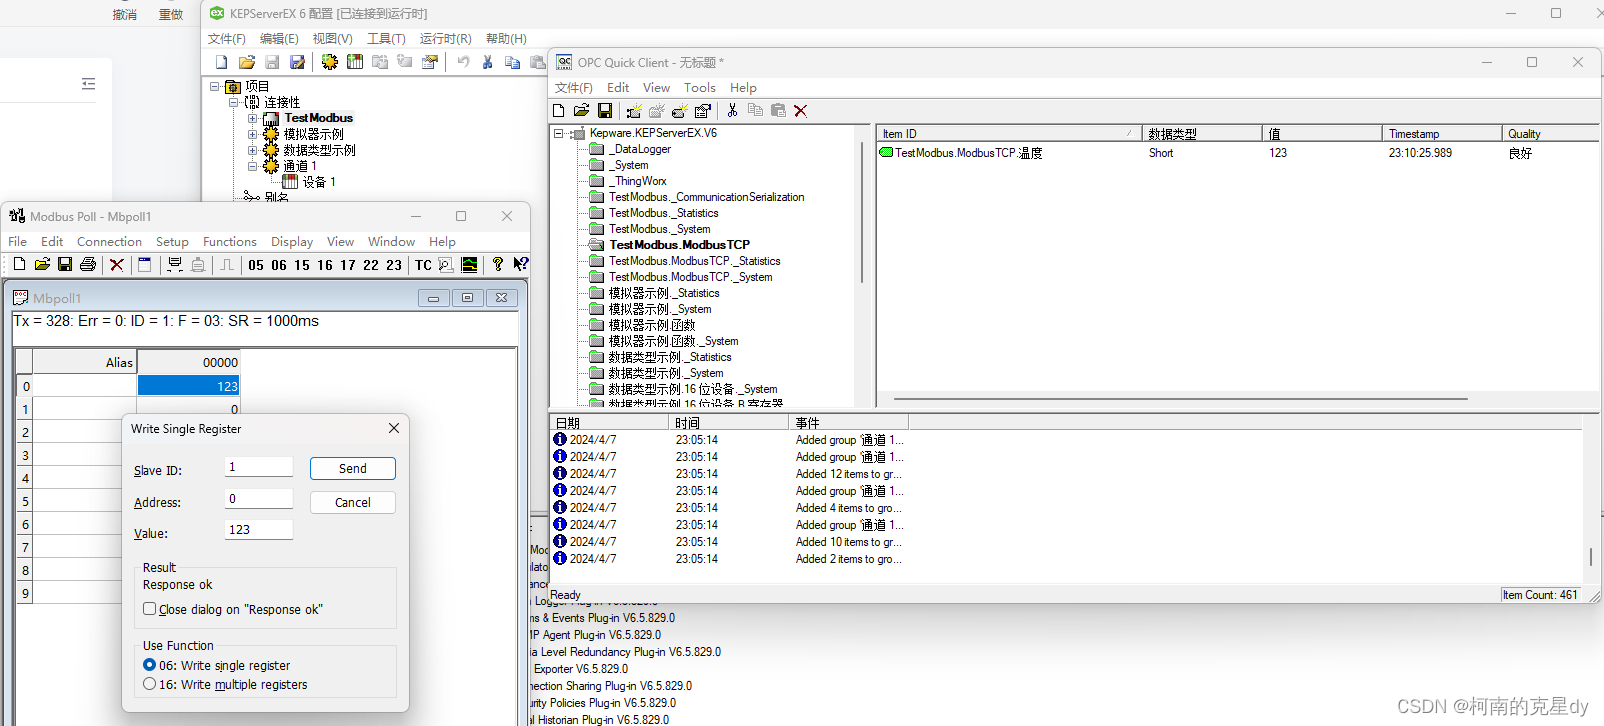Viewport: 1604px width, 726px height.
Task: Select _DataLogger group in OPC tree
Action: 640,149
